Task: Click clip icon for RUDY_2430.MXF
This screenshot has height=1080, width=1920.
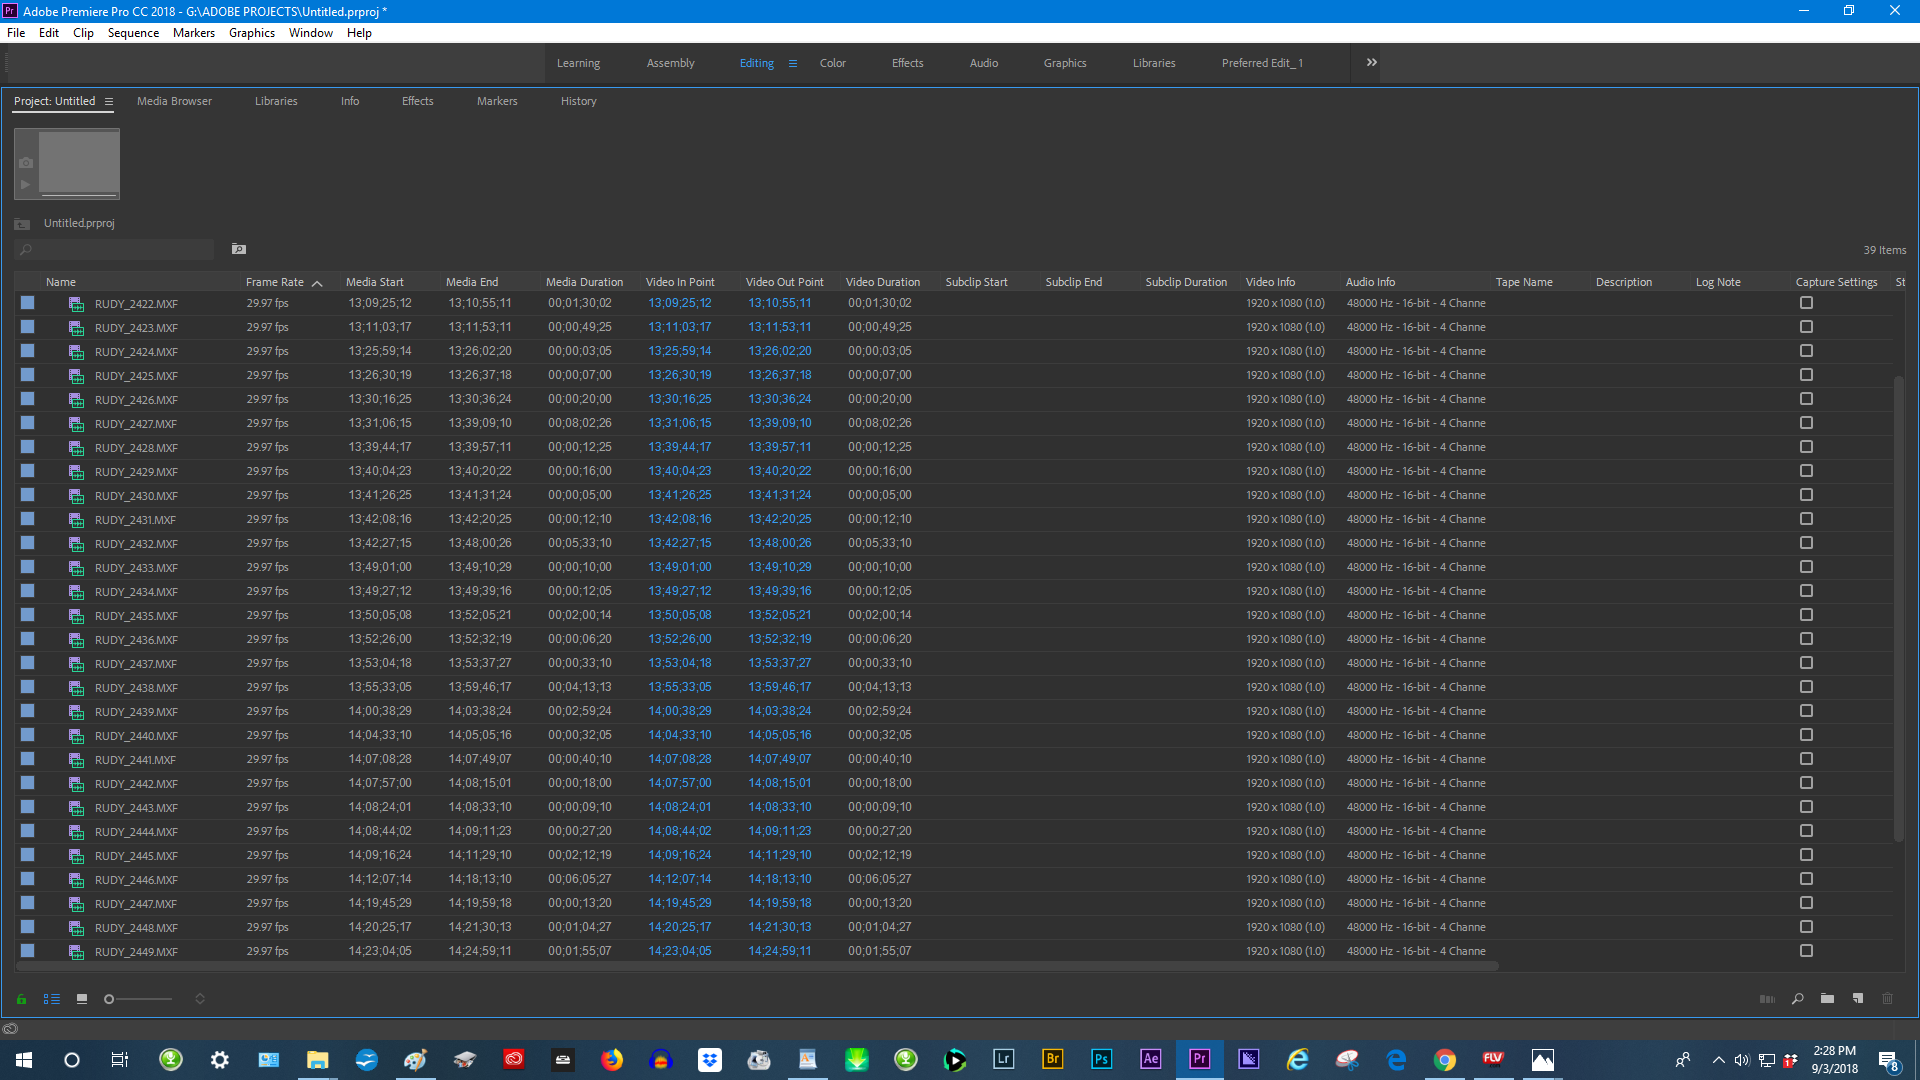Action: [76, 496]
